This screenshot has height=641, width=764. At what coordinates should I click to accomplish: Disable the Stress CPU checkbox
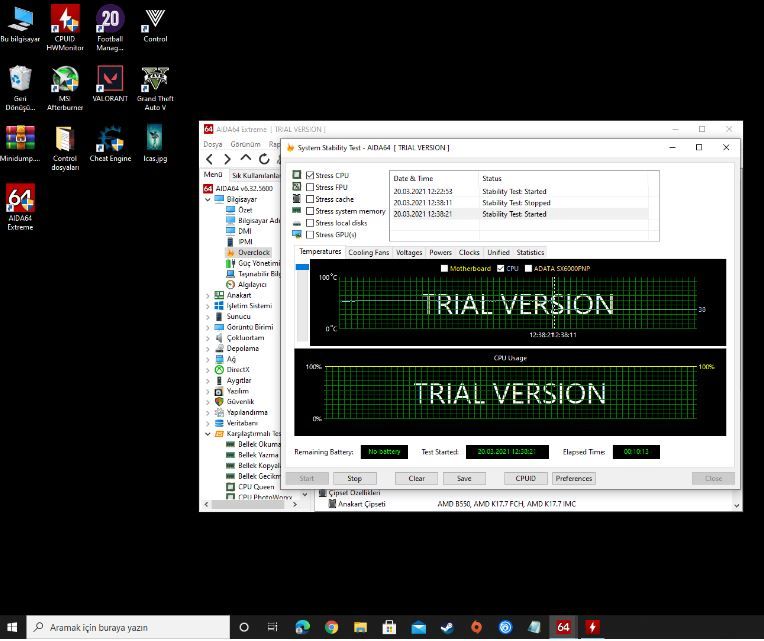(310, 176)
